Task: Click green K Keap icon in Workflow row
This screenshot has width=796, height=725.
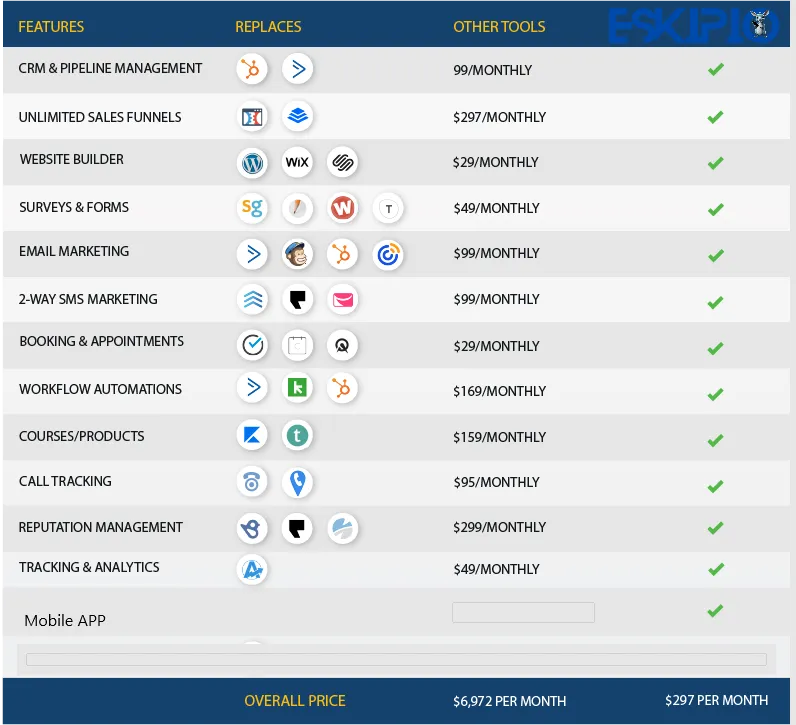Action: tap(297, 388)
